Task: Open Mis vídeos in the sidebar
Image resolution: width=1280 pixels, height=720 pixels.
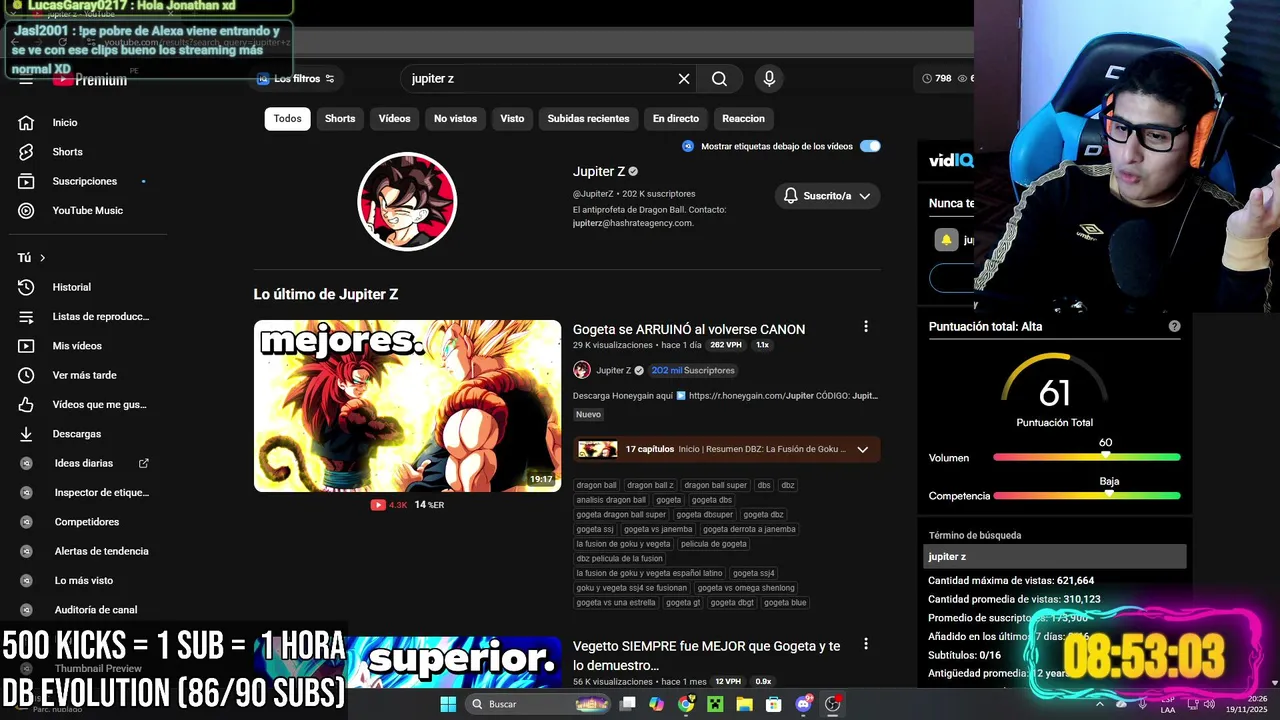Action: tap(77, 346)
